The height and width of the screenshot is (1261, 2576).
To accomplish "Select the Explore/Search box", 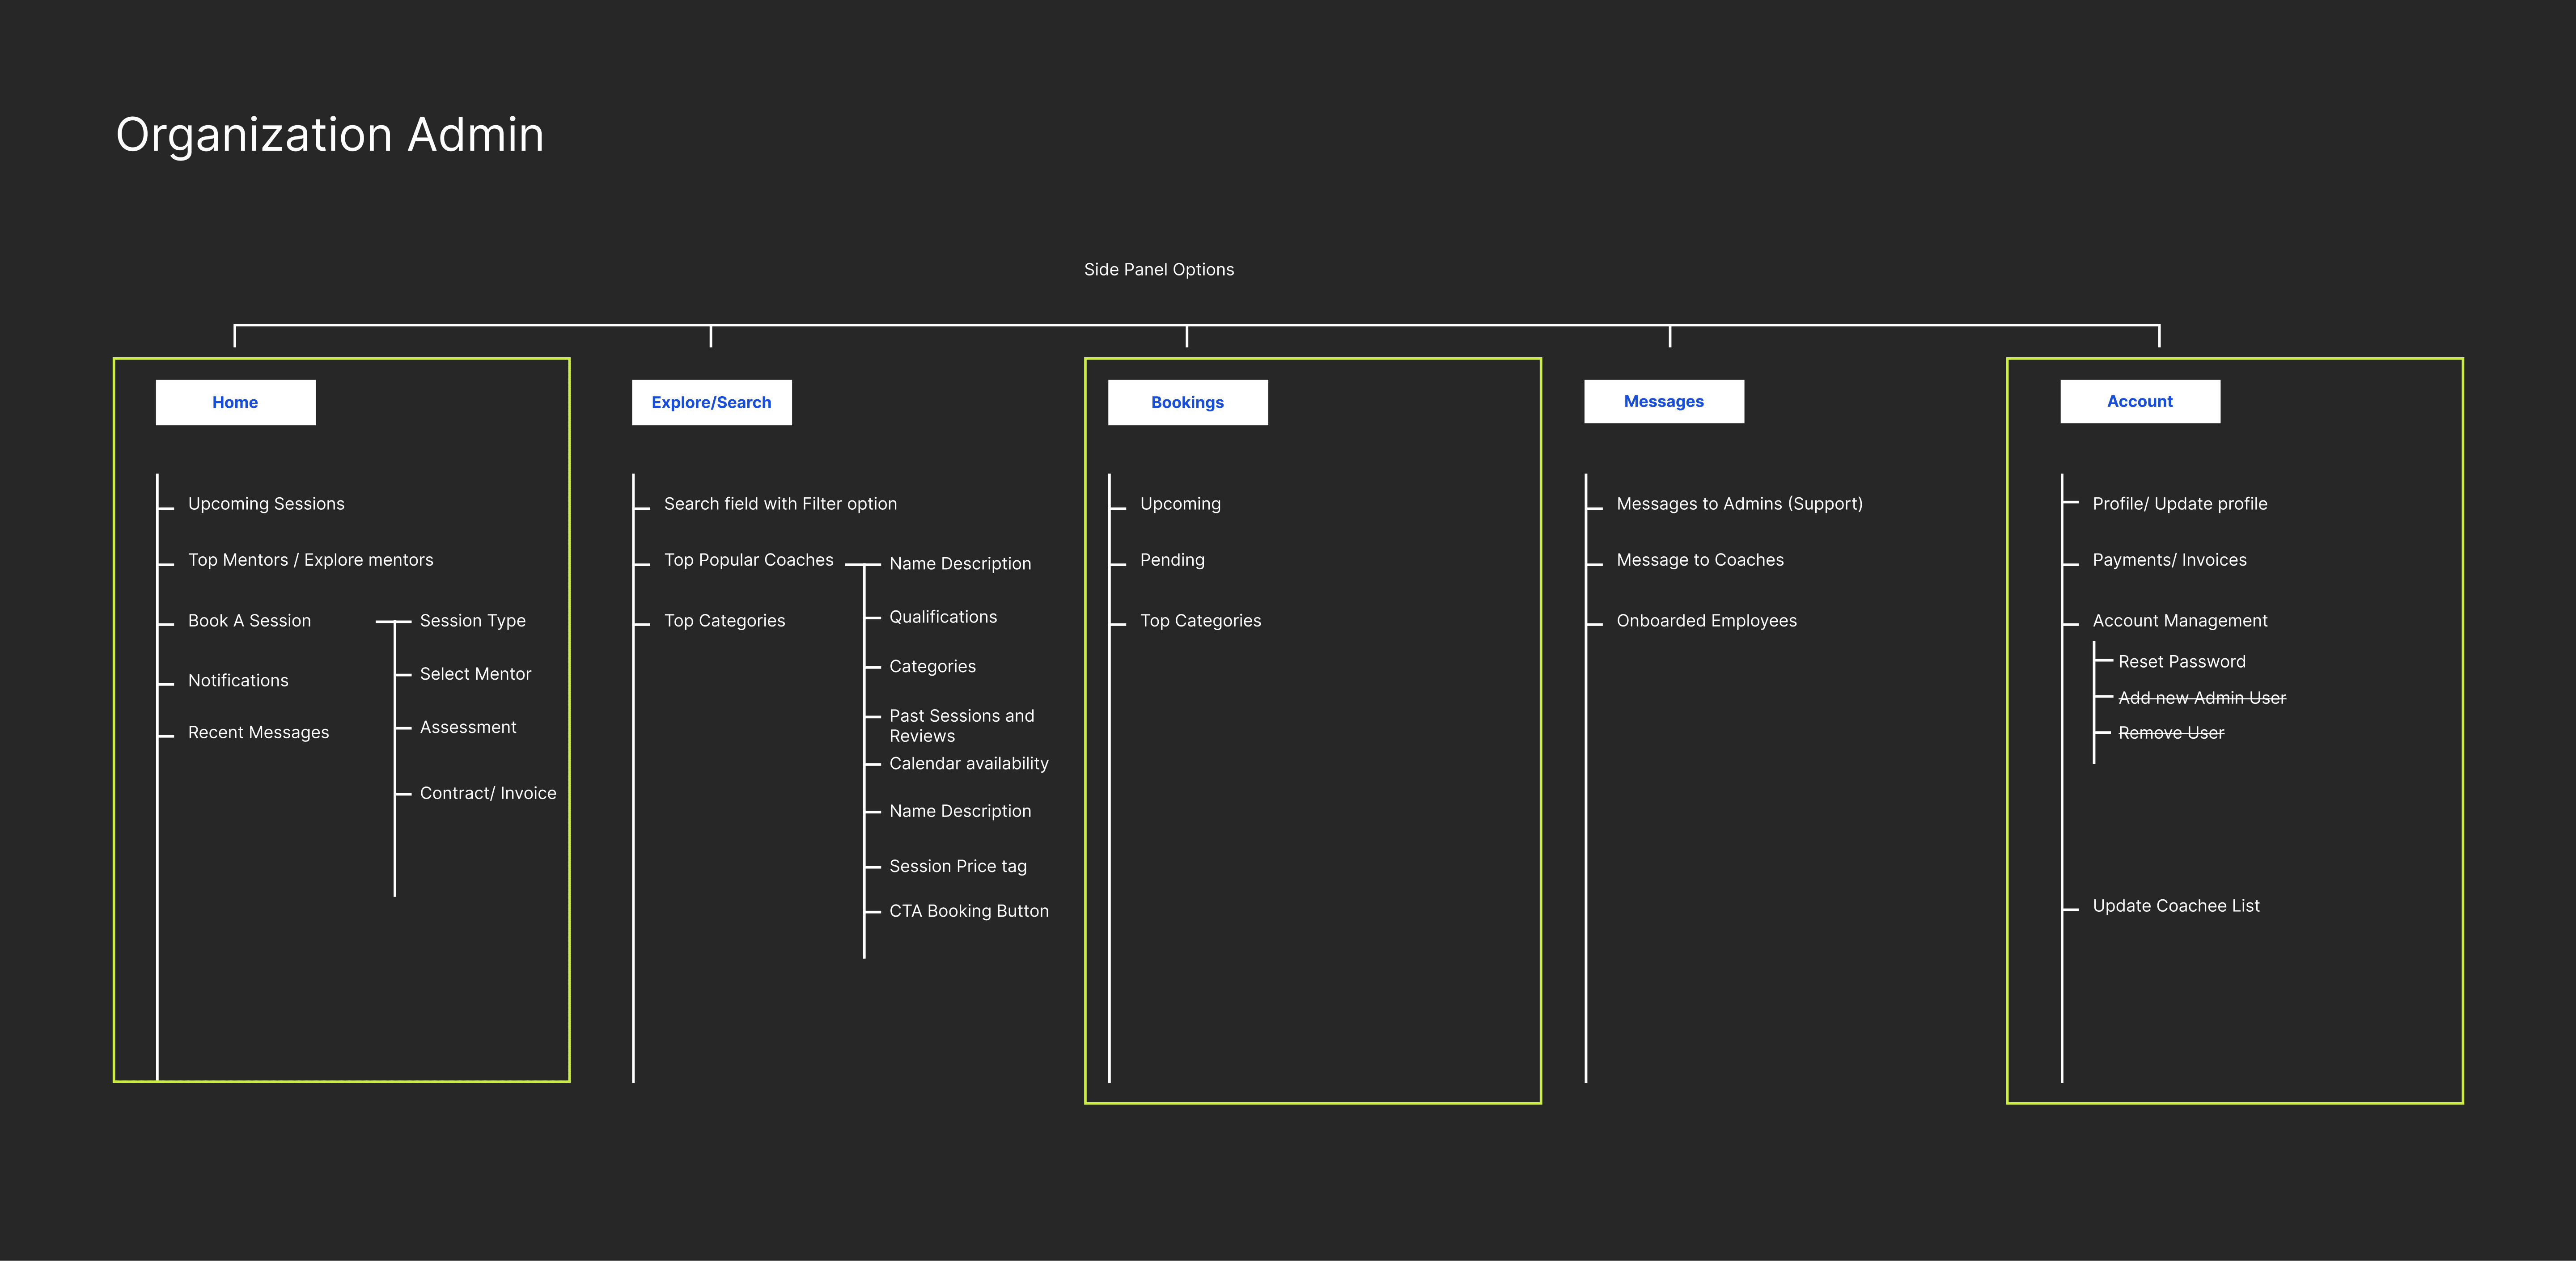I will point(711,402).
